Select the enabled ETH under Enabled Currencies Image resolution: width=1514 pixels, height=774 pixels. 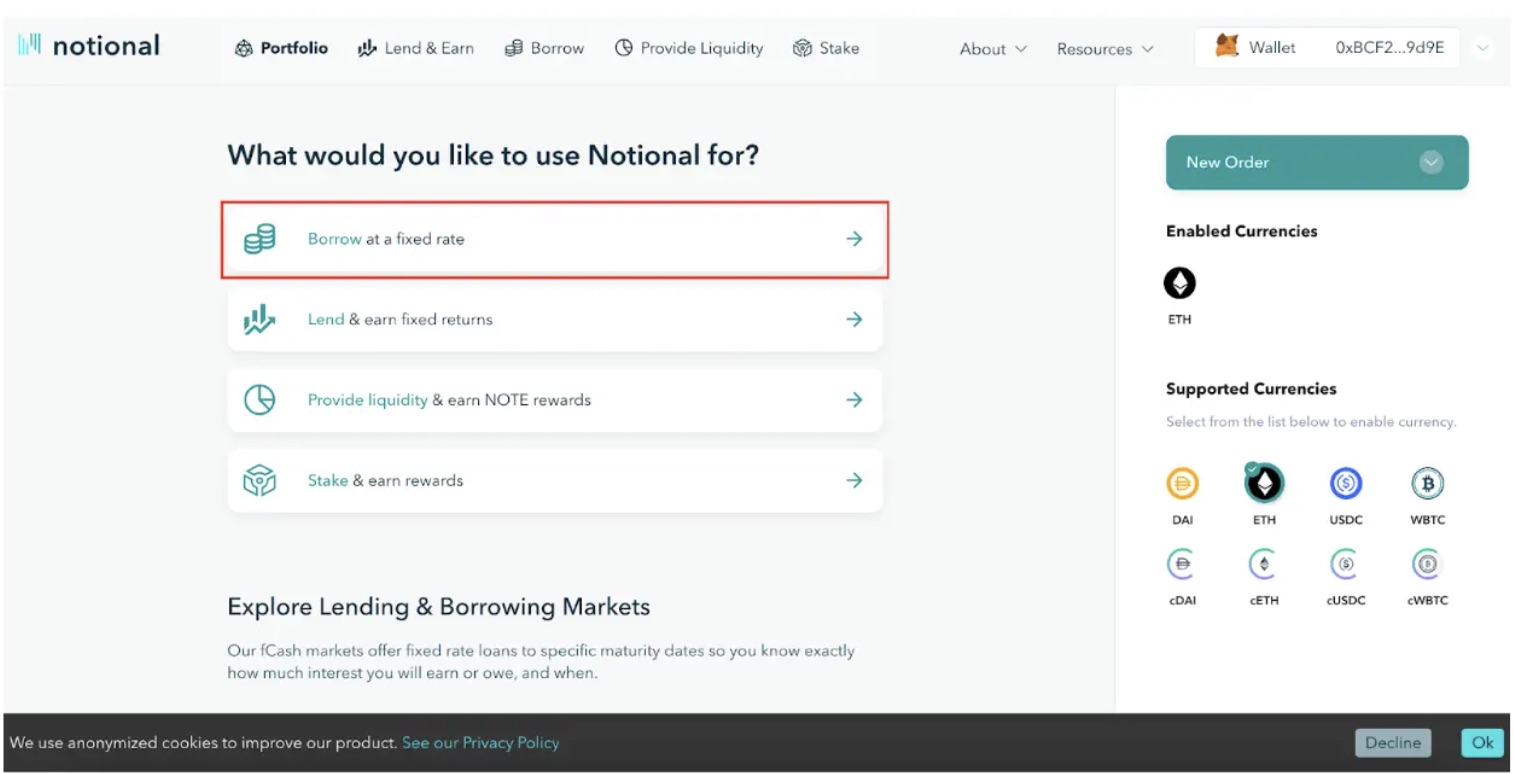click(x=1179, y=284)
